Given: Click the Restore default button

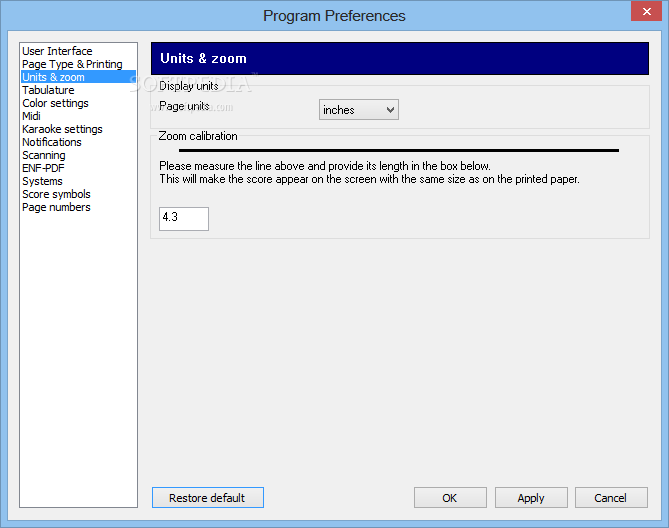Looking at the screenshot, I should point(208,498).
